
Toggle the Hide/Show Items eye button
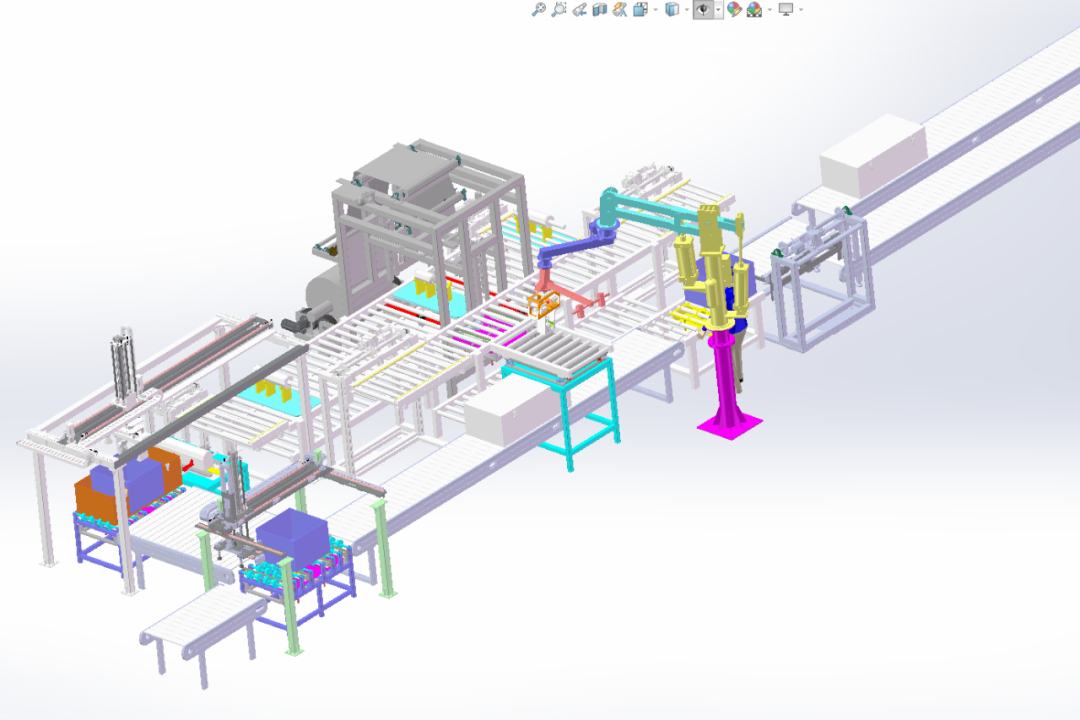703,10
